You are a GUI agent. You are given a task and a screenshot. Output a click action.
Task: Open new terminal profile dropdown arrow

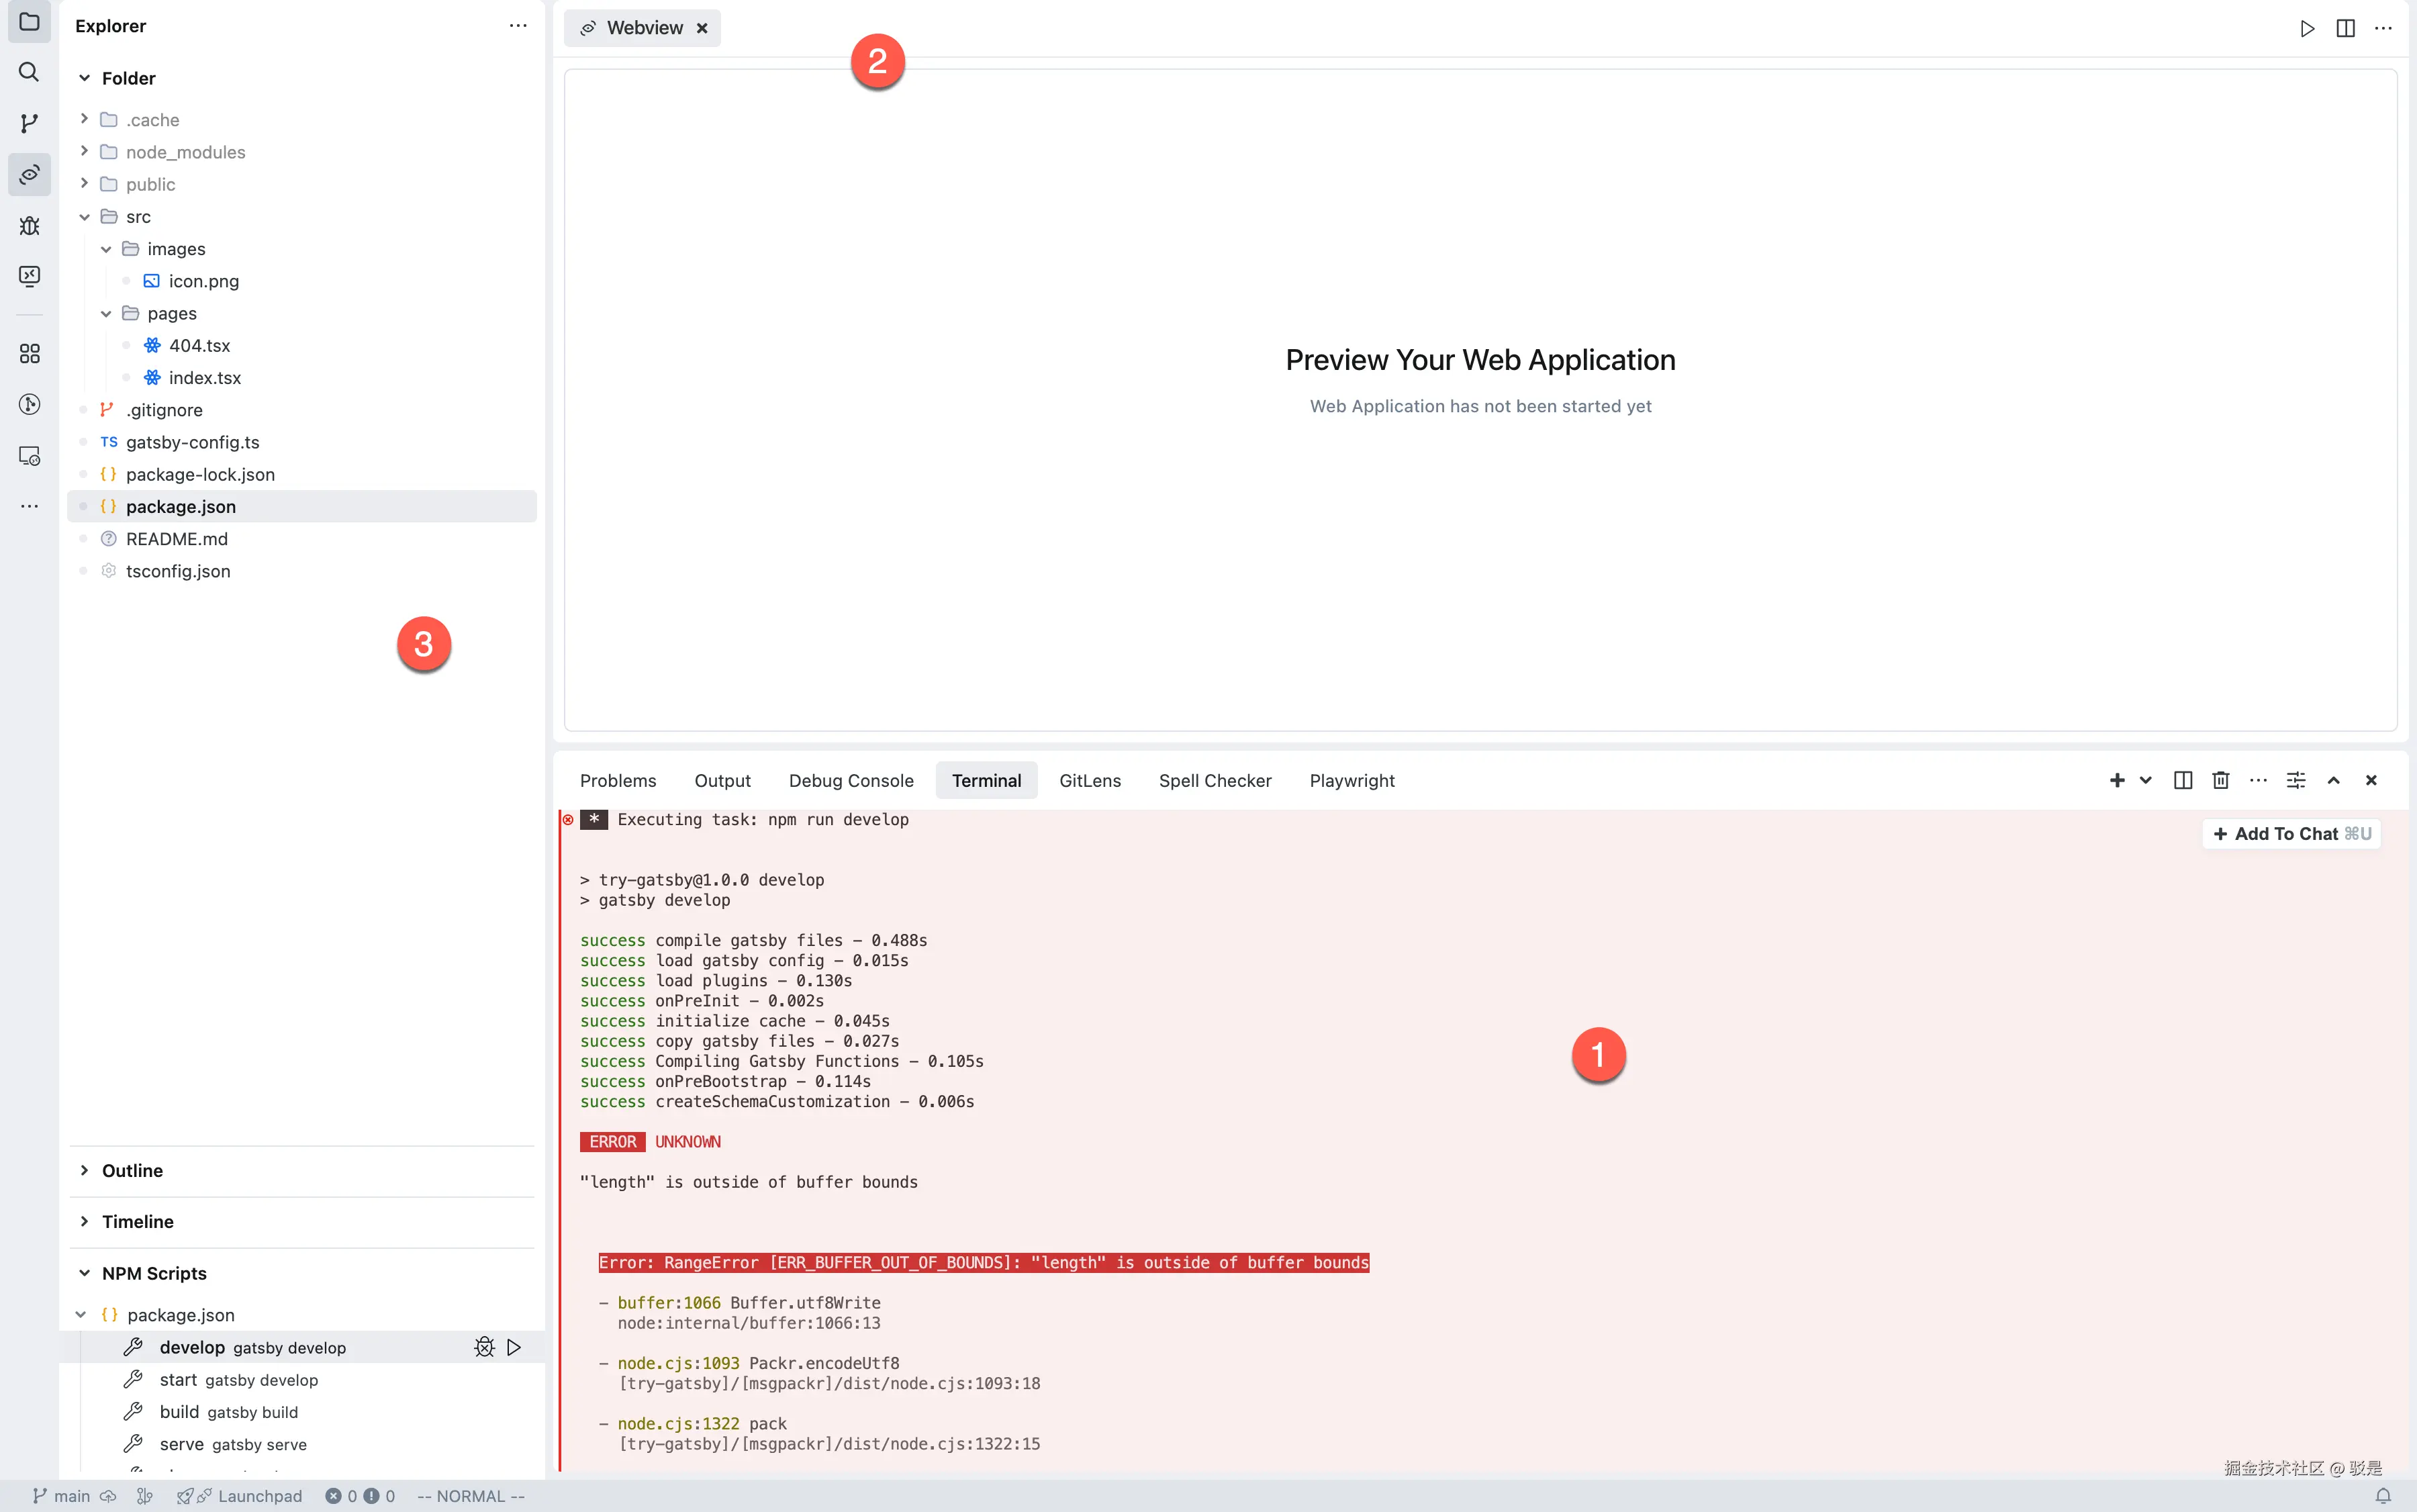pos(2145,780)
